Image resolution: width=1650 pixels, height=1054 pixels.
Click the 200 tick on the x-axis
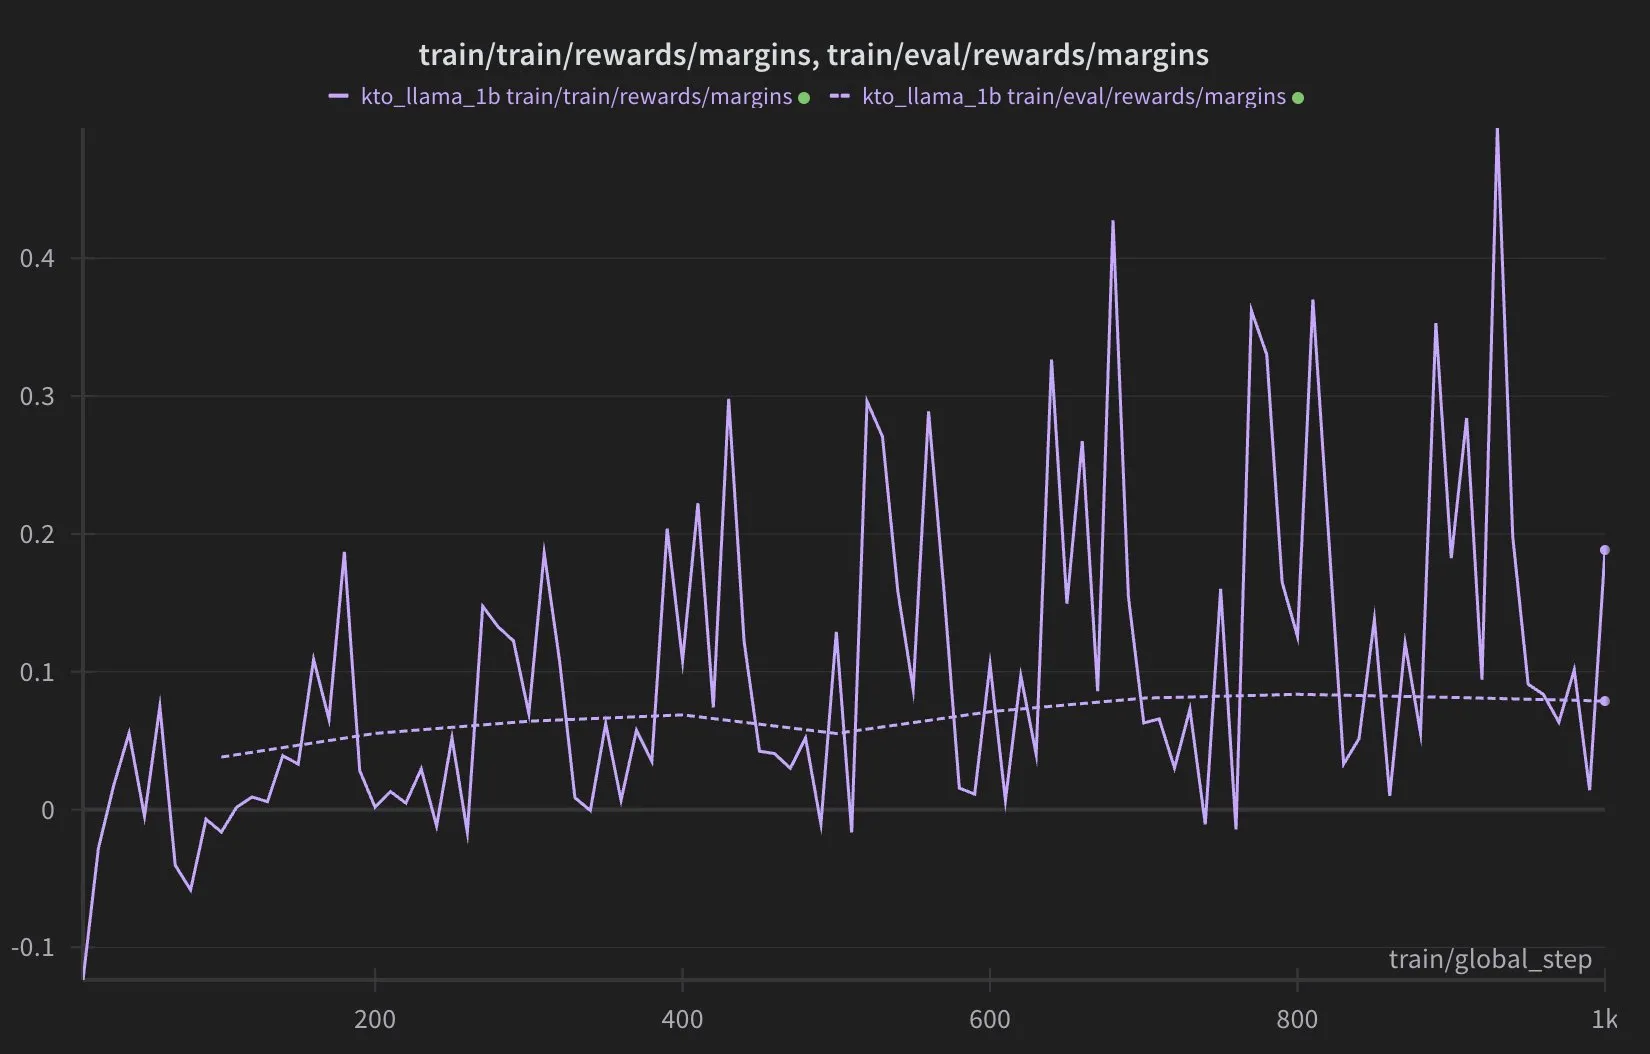pos(375,1020)
